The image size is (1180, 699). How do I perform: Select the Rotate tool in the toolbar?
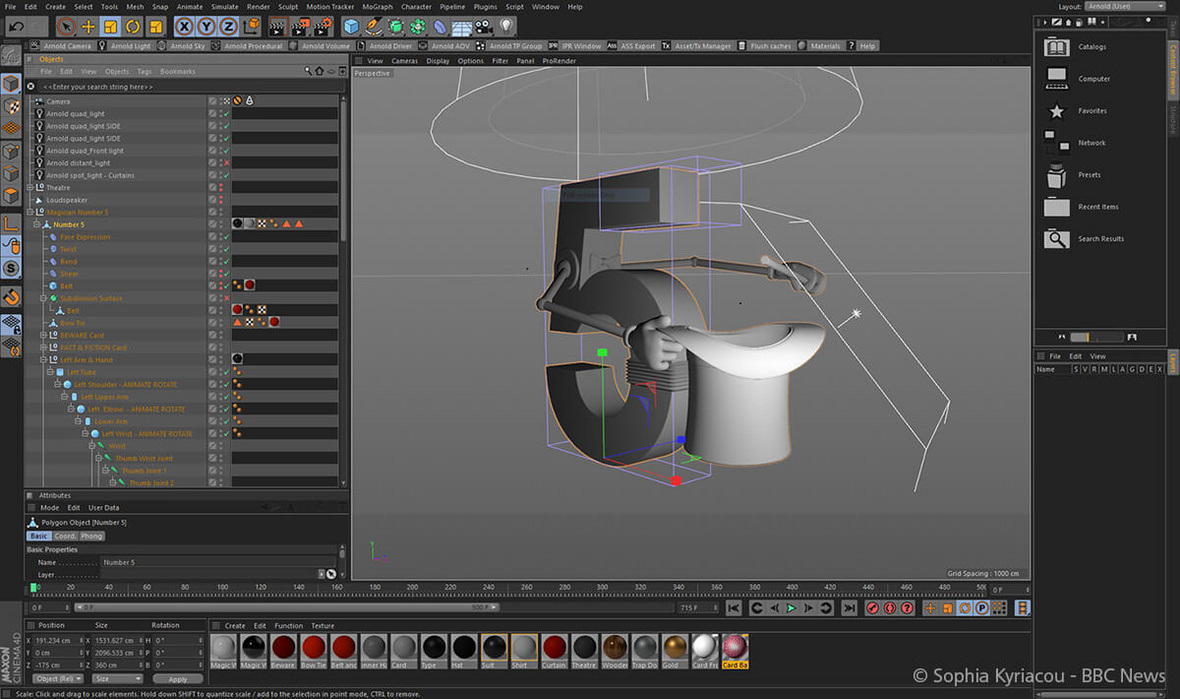(x=132, y=26)
